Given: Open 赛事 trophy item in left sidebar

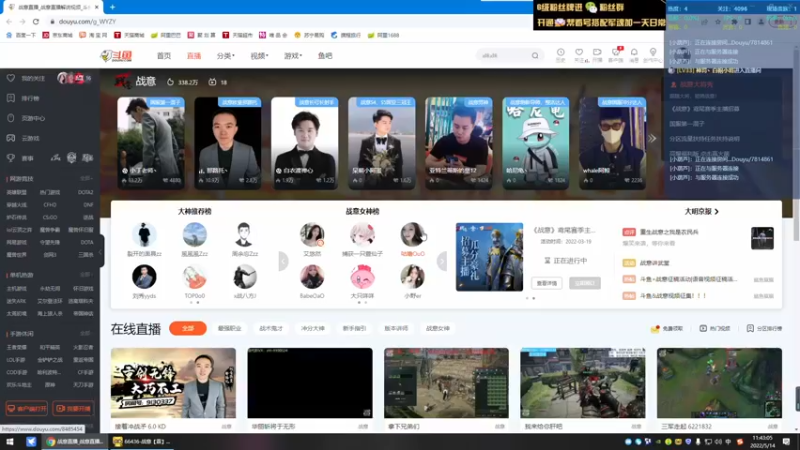Looking at the screenshot, I should (20, 158).
